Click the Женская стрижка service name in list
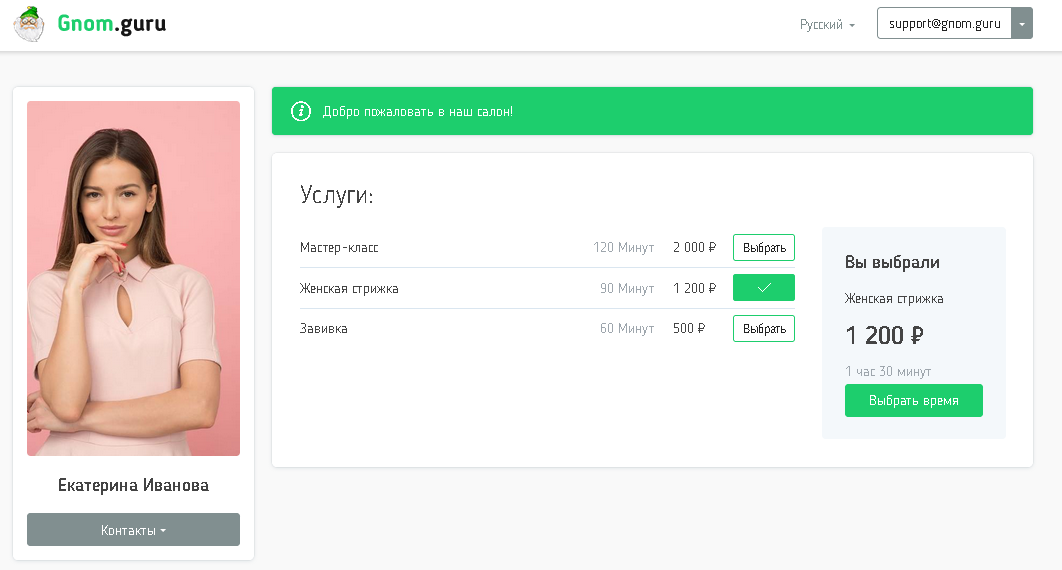This screenshot has width=1062, height=570. point(349,288)
